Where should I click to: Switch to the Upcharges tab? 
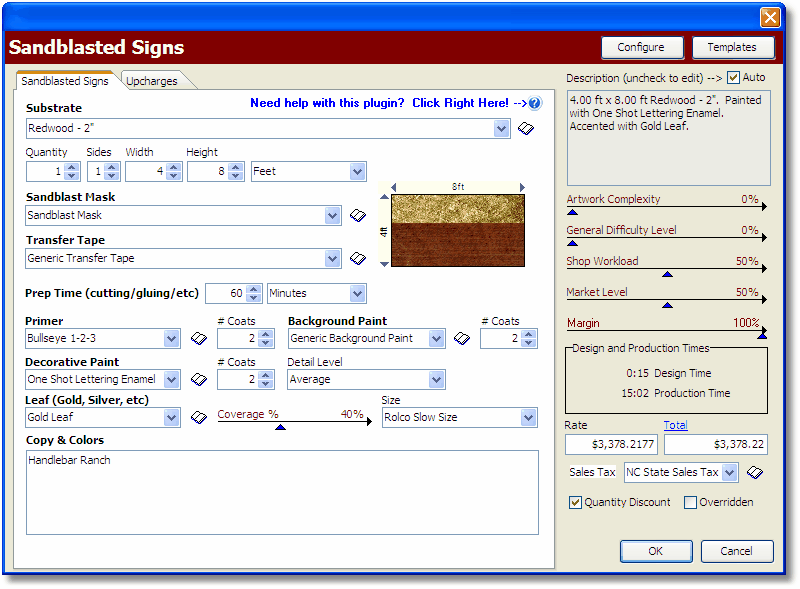(151, 81)
